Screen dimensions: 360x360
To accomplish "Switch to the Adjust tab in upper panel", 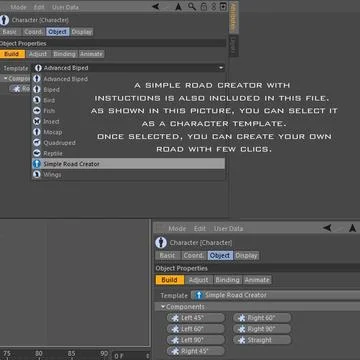I will (38, 54).
